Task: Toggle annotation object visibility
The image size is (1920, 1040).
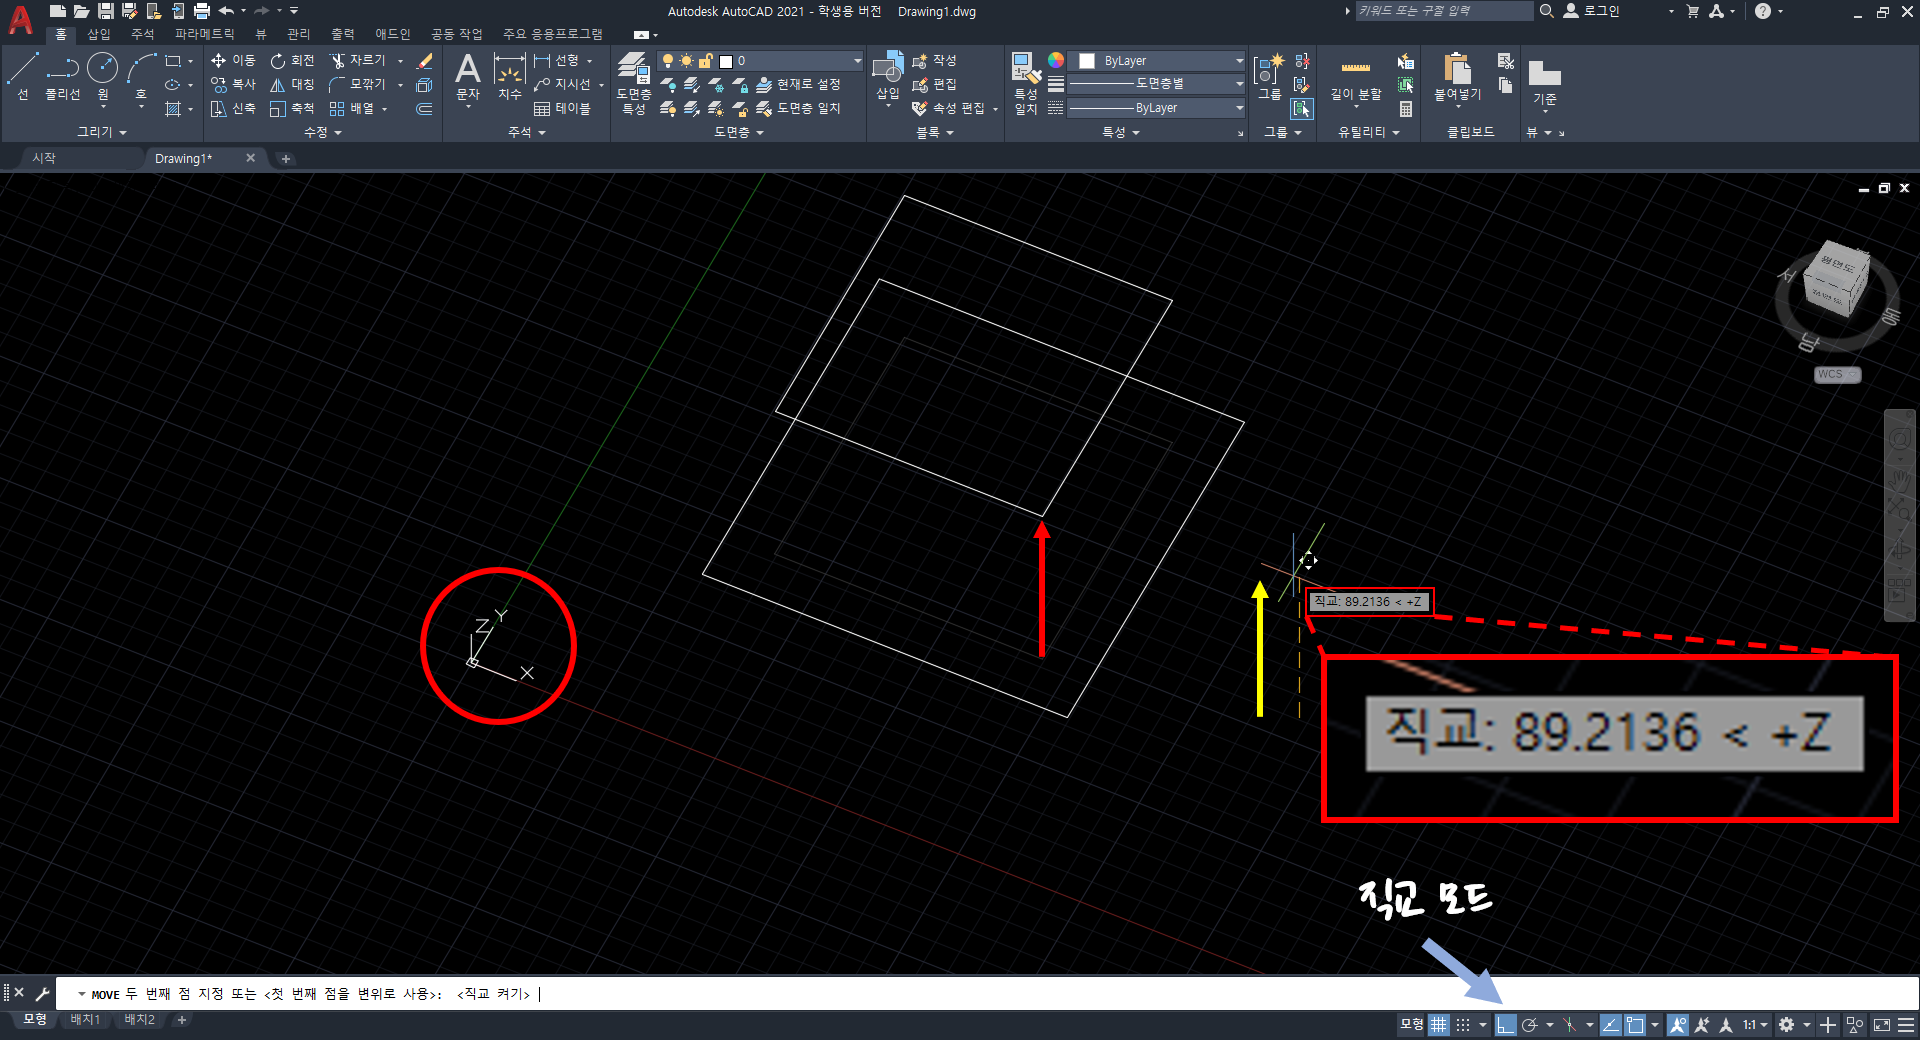Action: click(1678, 1025)
